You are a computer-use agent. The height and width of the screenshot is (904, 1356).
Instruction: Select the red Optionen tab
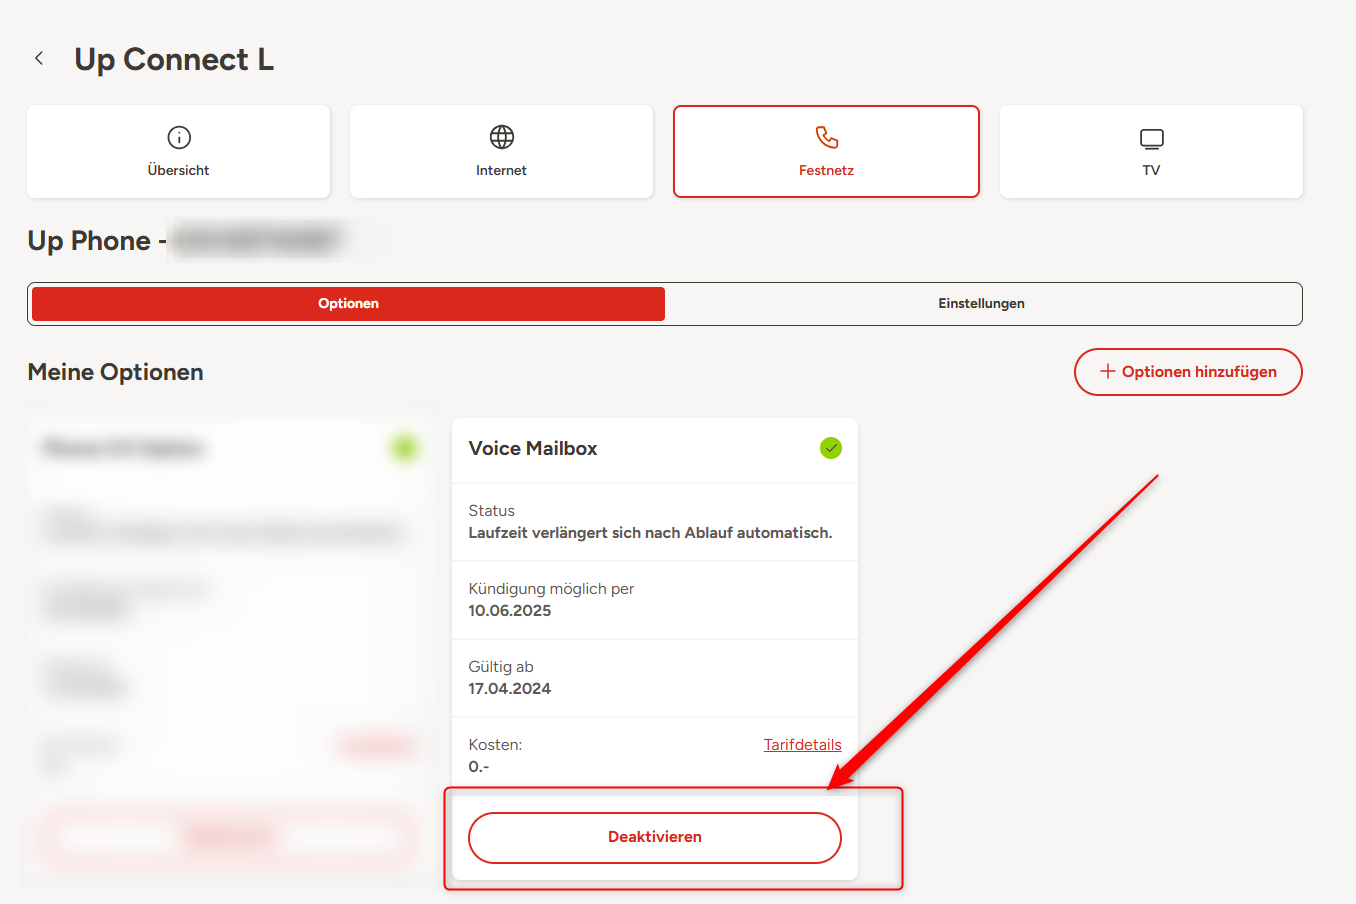(348, 304)
